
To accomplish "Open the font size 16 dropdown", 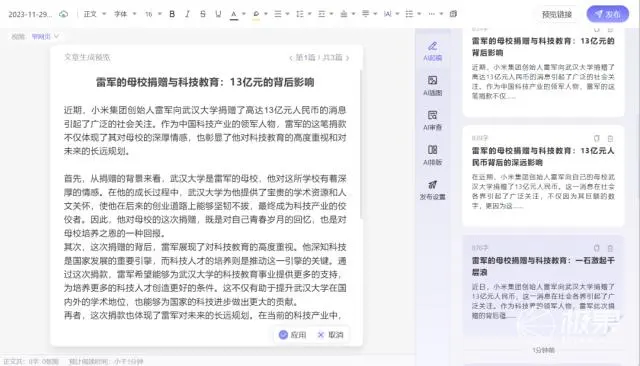I will pos(153,14).
